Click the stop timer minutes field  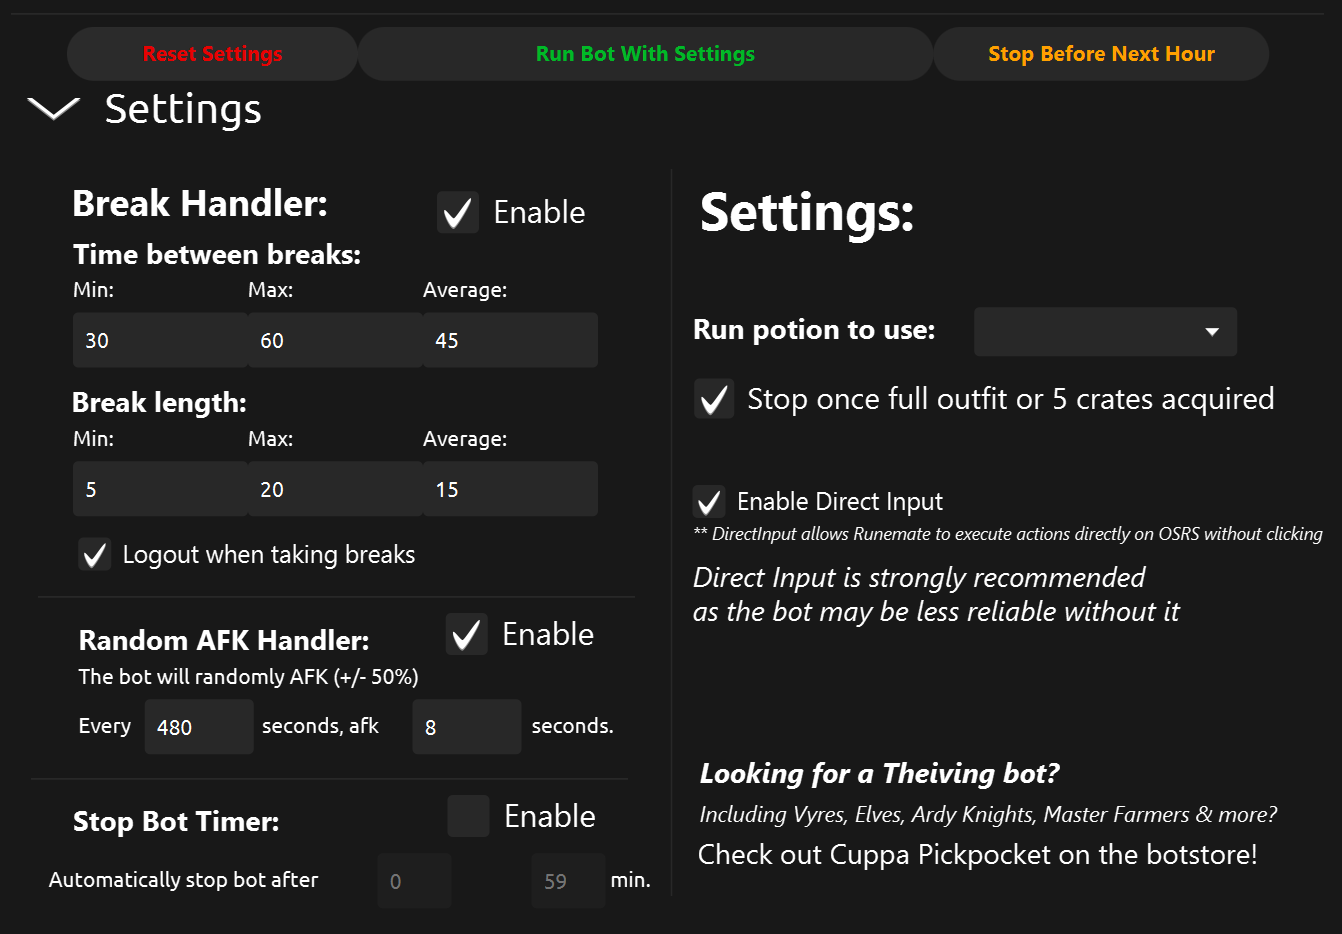click(x=568, y=881)
